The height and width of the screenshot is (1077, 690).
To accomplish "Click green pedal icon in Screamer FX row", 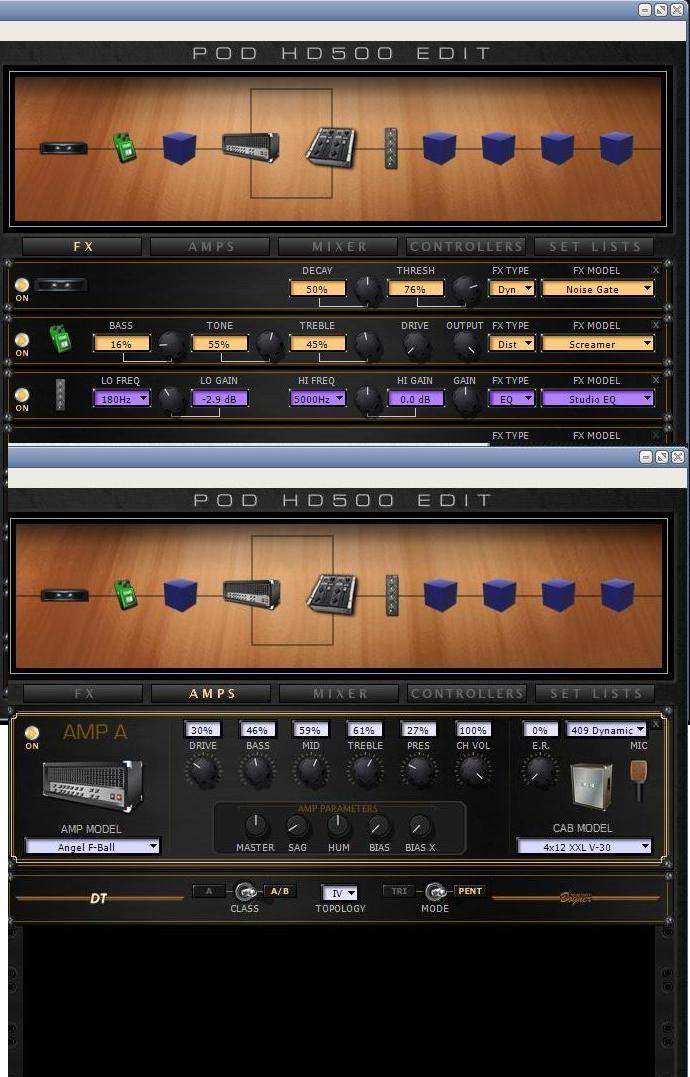I will 60,339.
